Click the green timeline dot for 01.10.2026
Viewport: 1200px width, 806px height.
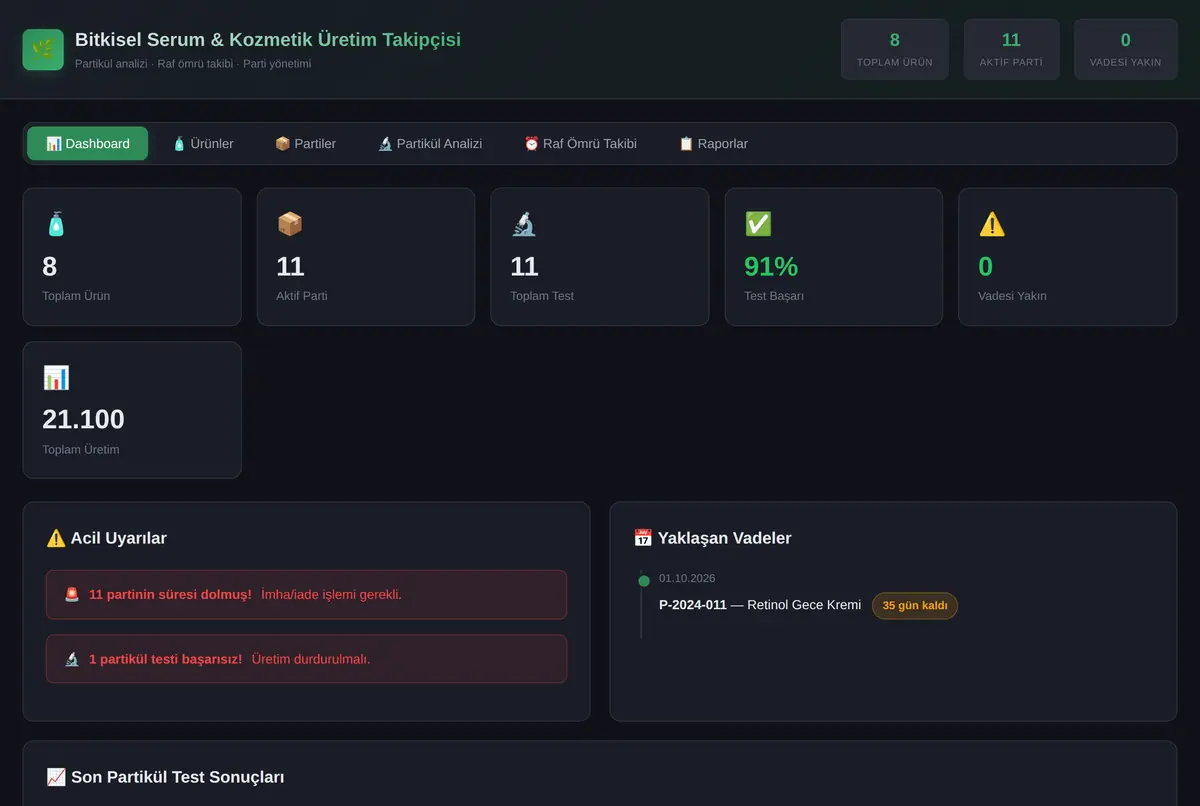[644, 581]
